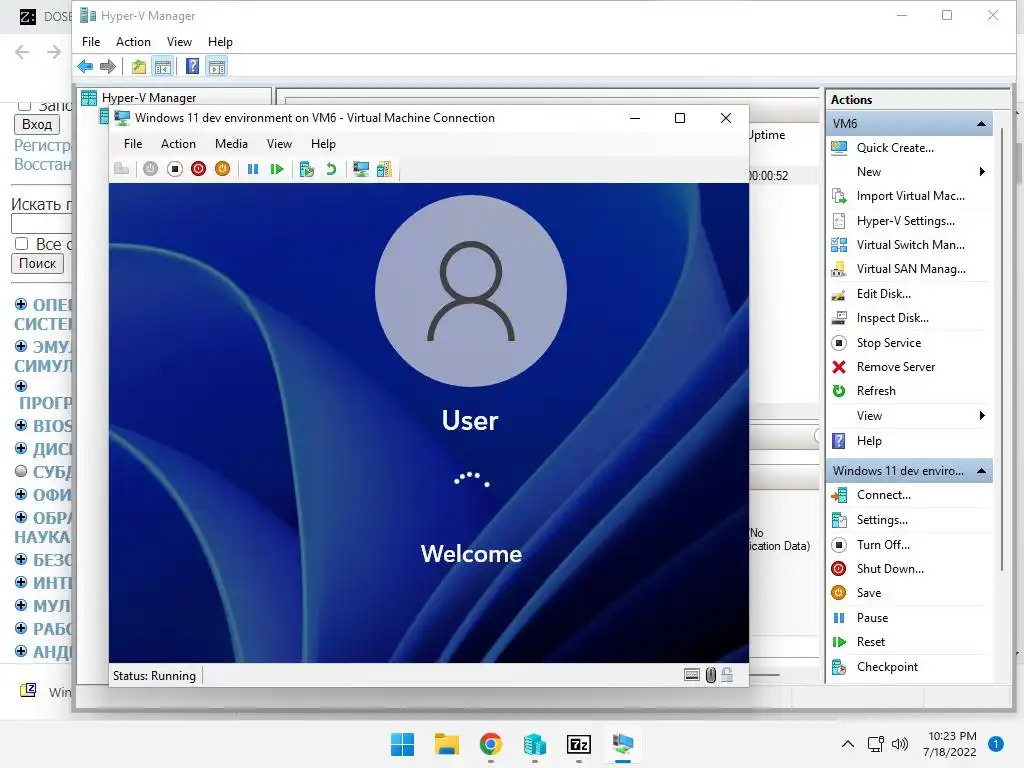Select the grey СУБД radio bullet in browser

[21, 471]
